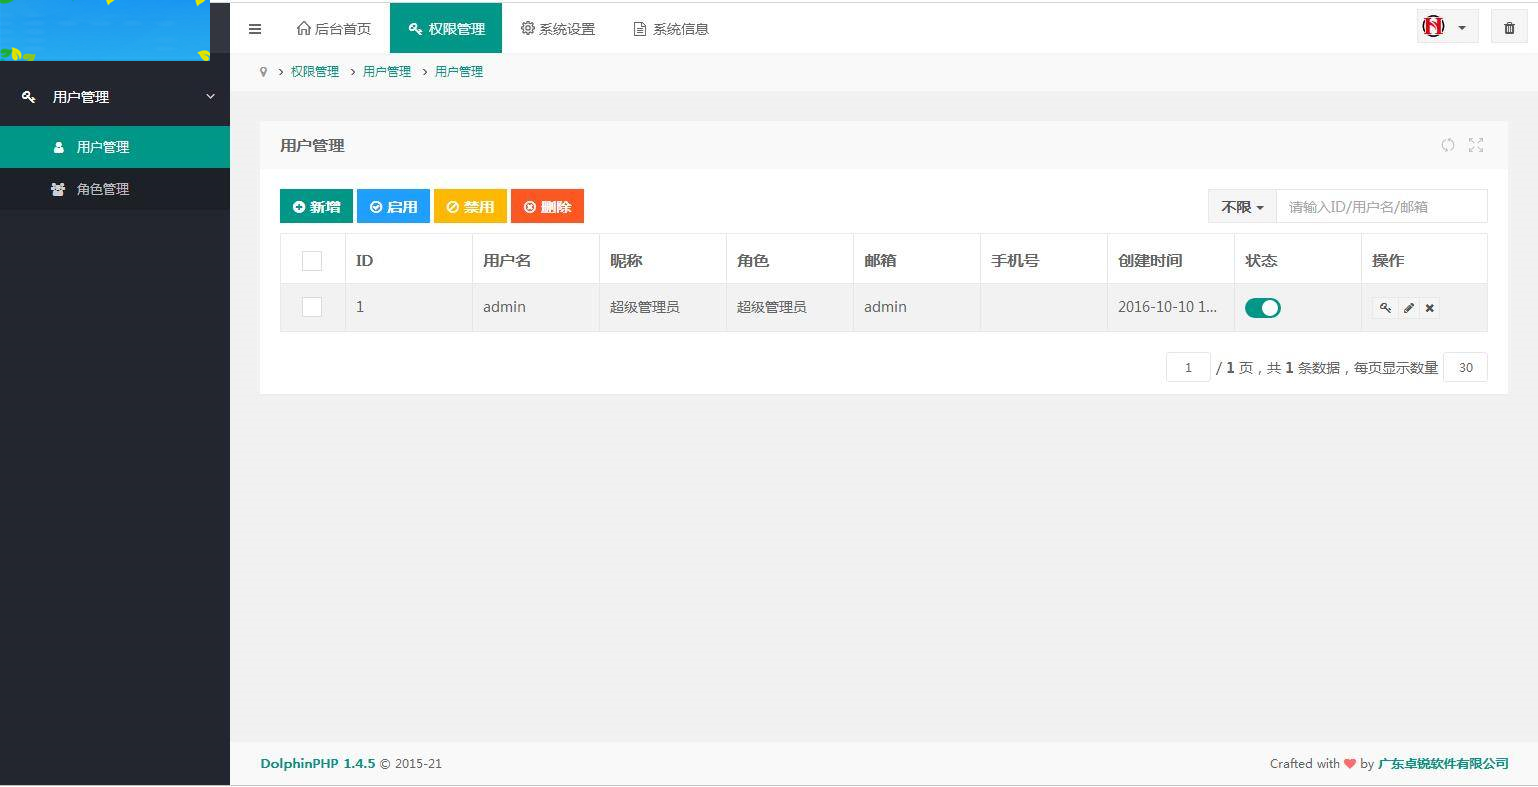Open the 系统信息 section
1538x787 pixels.
click(670, 29)
